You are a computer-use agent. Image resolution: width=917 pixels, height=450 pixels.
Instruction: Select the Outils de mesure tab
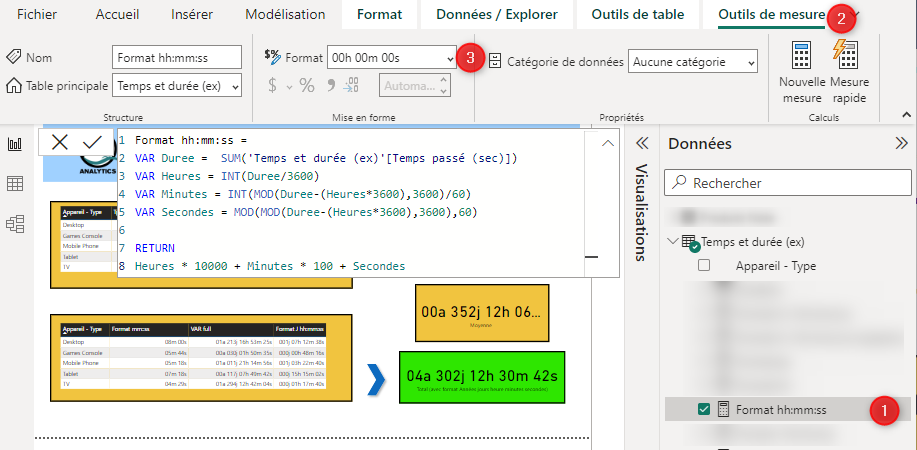click(x=771, y=15)
